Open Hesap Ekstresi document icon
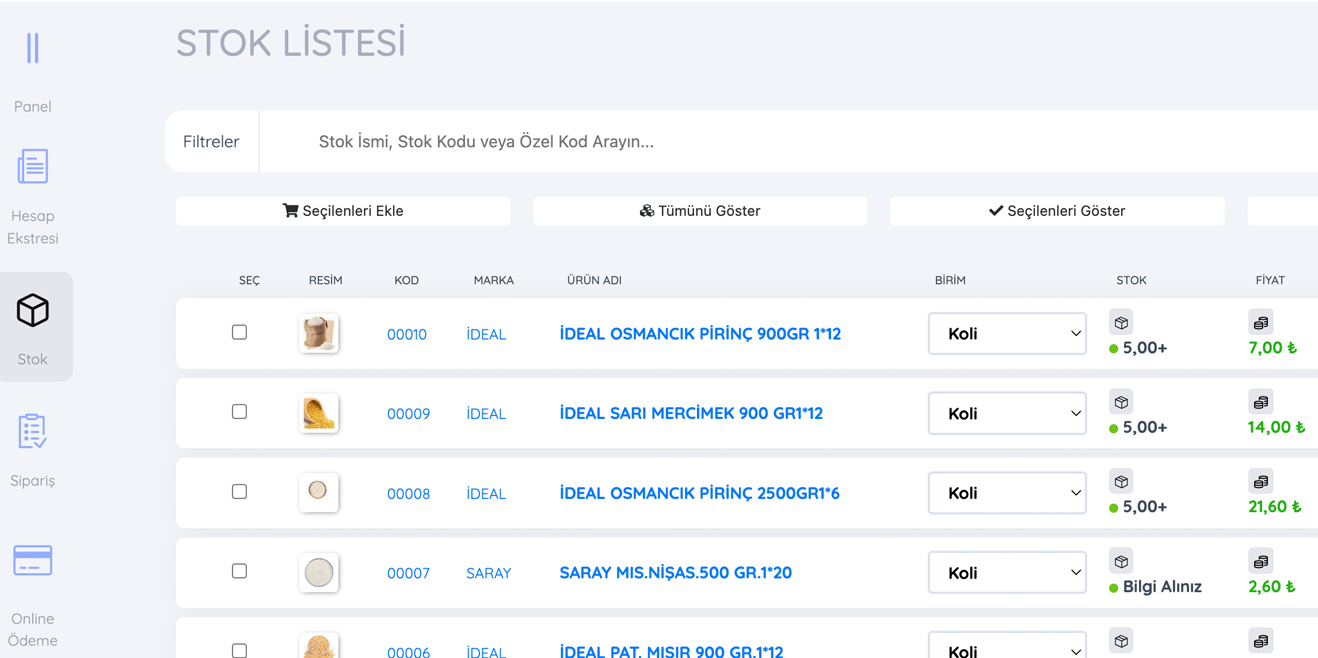 click(x=33, y=166)
